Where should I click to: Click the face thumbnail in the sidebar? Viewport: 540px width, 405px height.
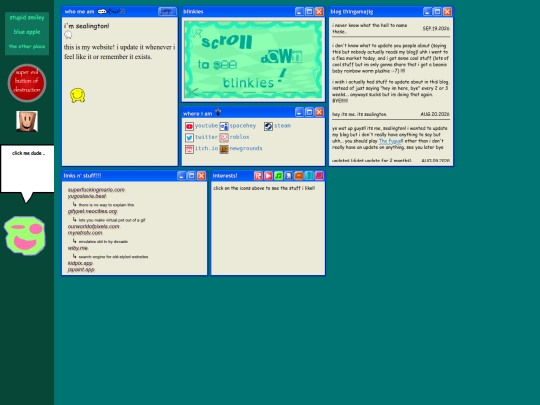click(x=27, y=121)
